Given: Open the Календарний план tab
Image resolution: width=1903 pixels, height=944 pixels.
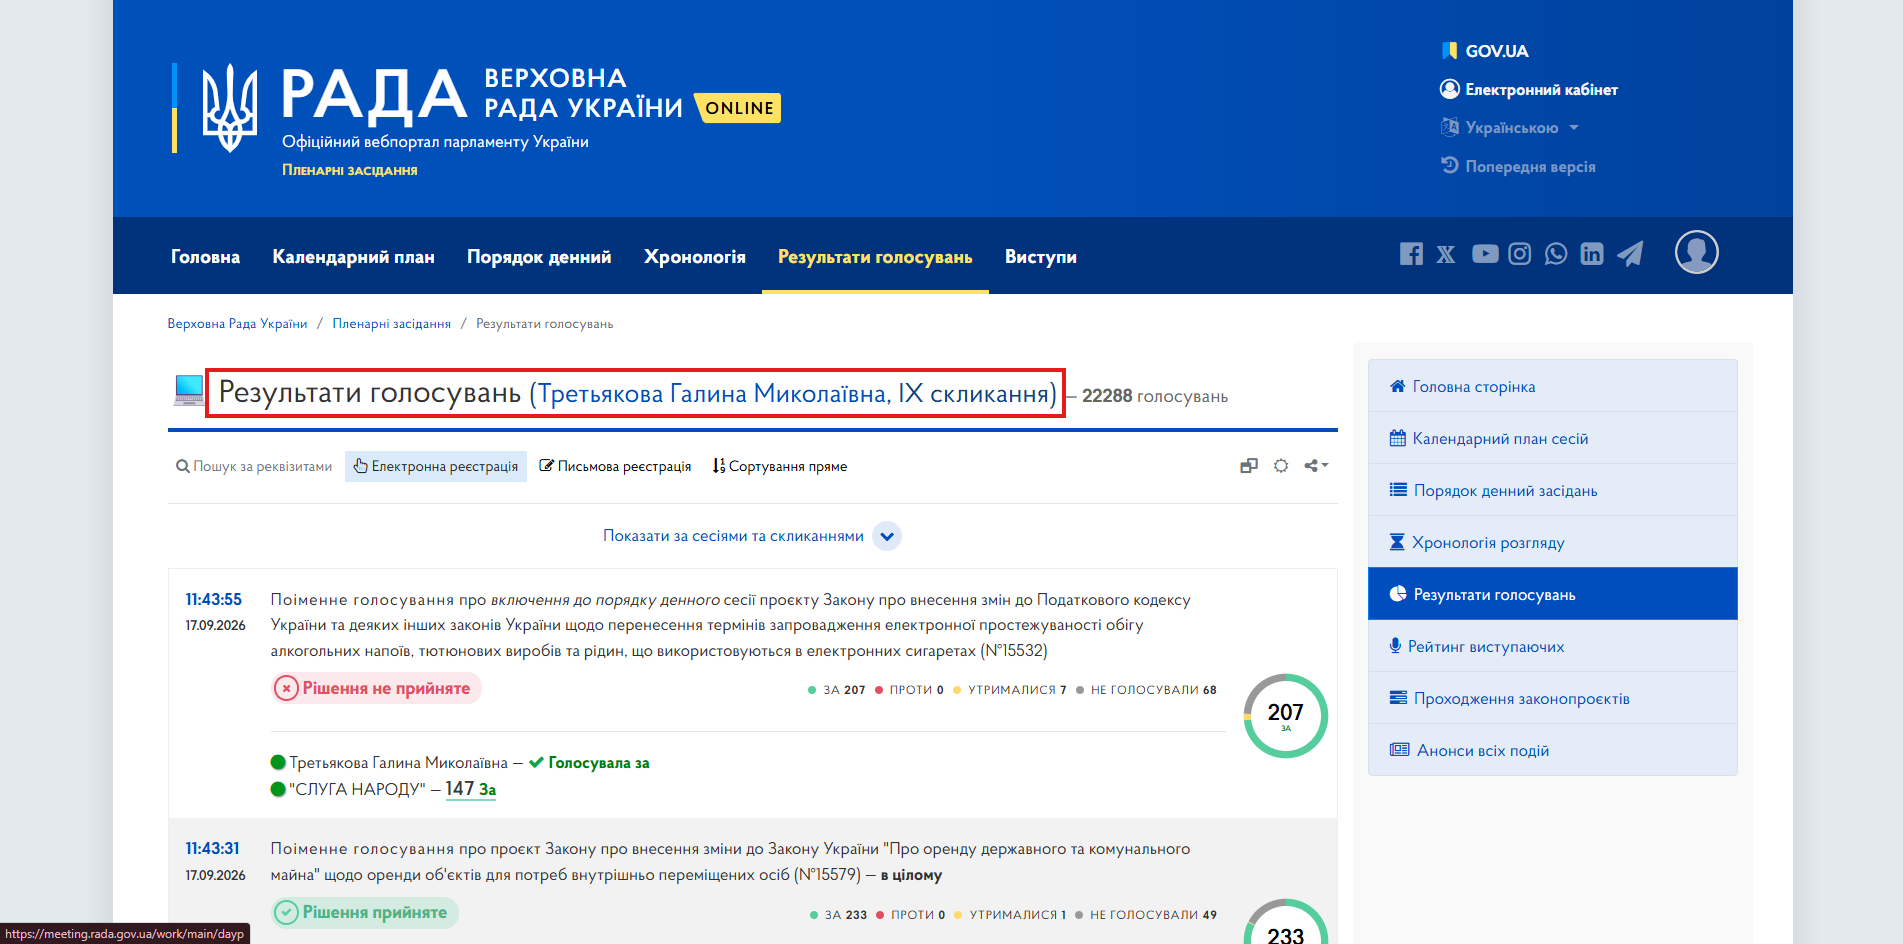Looking at the screenshot, I should point(353,257).
